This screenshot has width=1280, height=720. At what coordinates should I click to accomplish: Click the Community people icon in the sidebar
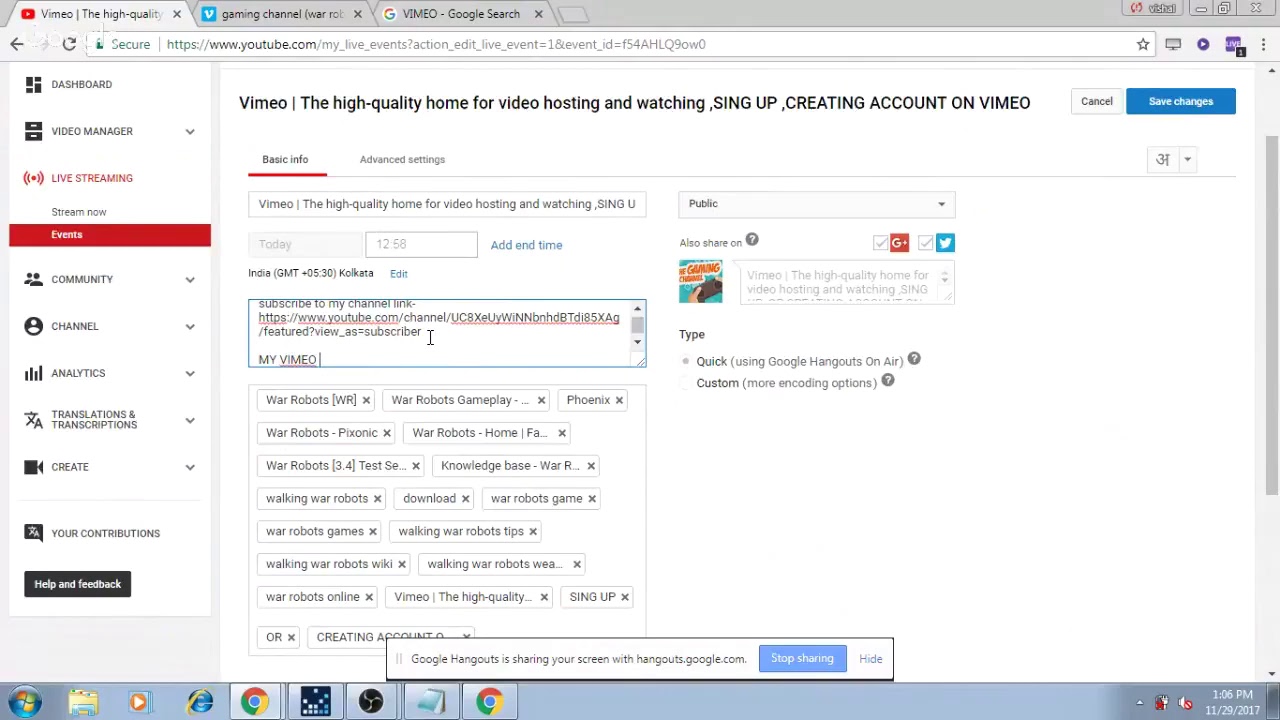point(33,279)
